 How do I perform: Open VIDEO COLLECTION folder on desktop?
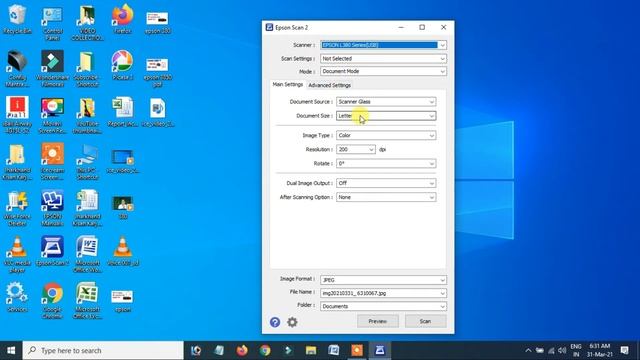coord(87,22)
